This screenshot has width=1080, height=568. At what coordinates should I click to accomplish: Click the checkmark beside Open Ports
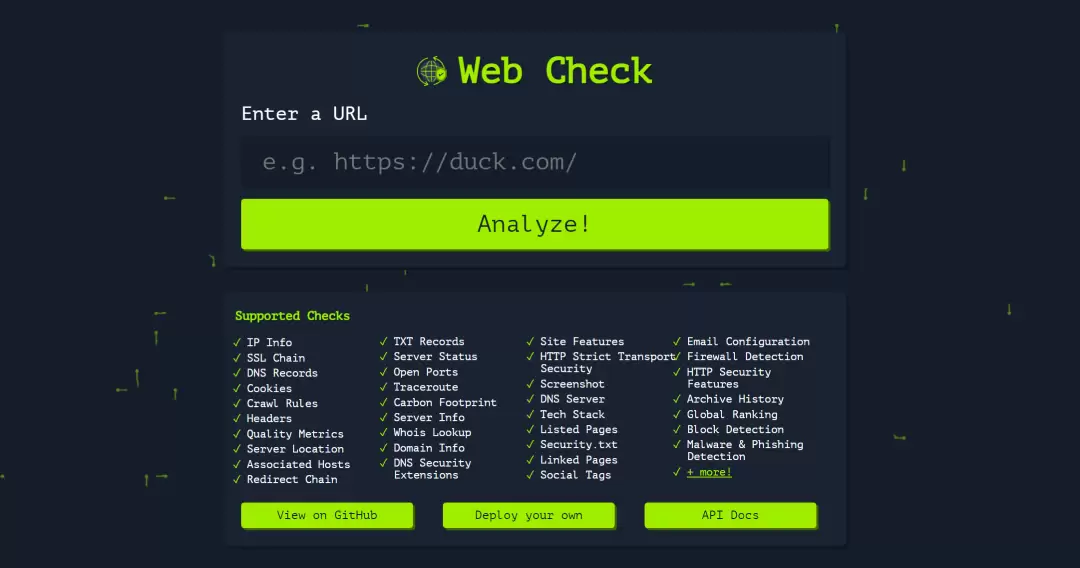(384, 372)
